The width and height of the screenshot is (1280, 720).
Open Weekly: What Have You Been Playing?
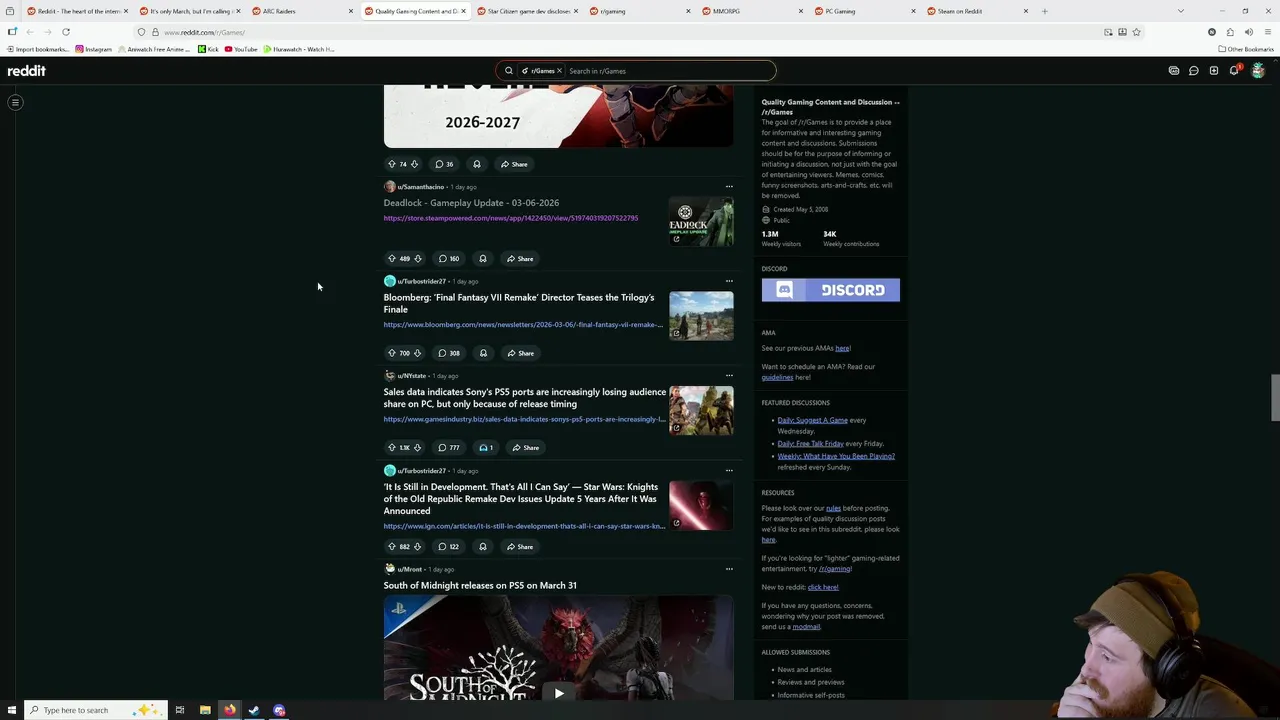coord(836,456)
